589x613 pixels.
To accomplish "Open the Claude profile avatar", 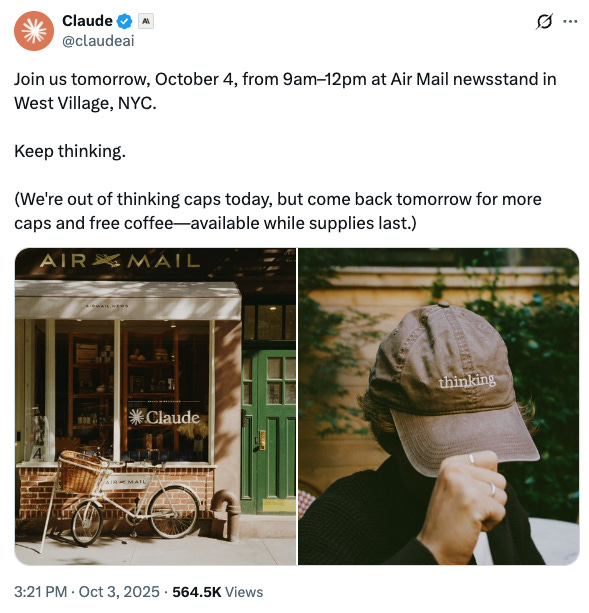I will 34,31.
